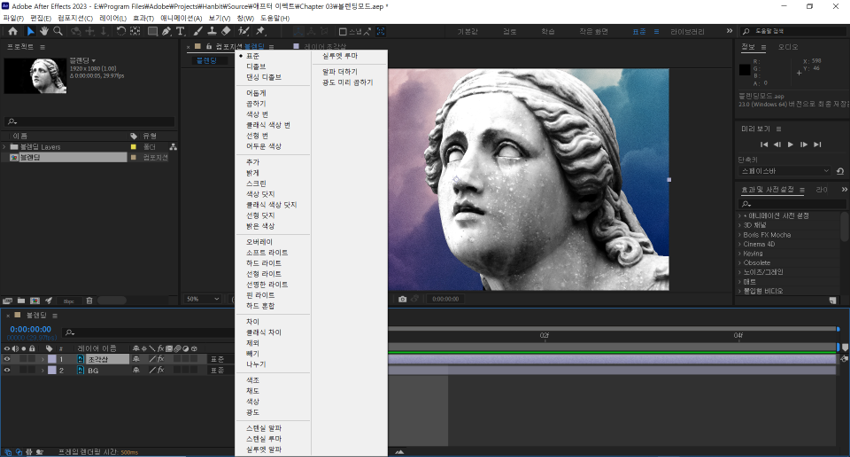Open the 50% magnification dropdown
Image resolution: width=850 pixels, height=457 pixels.
(x=203, y=299)
